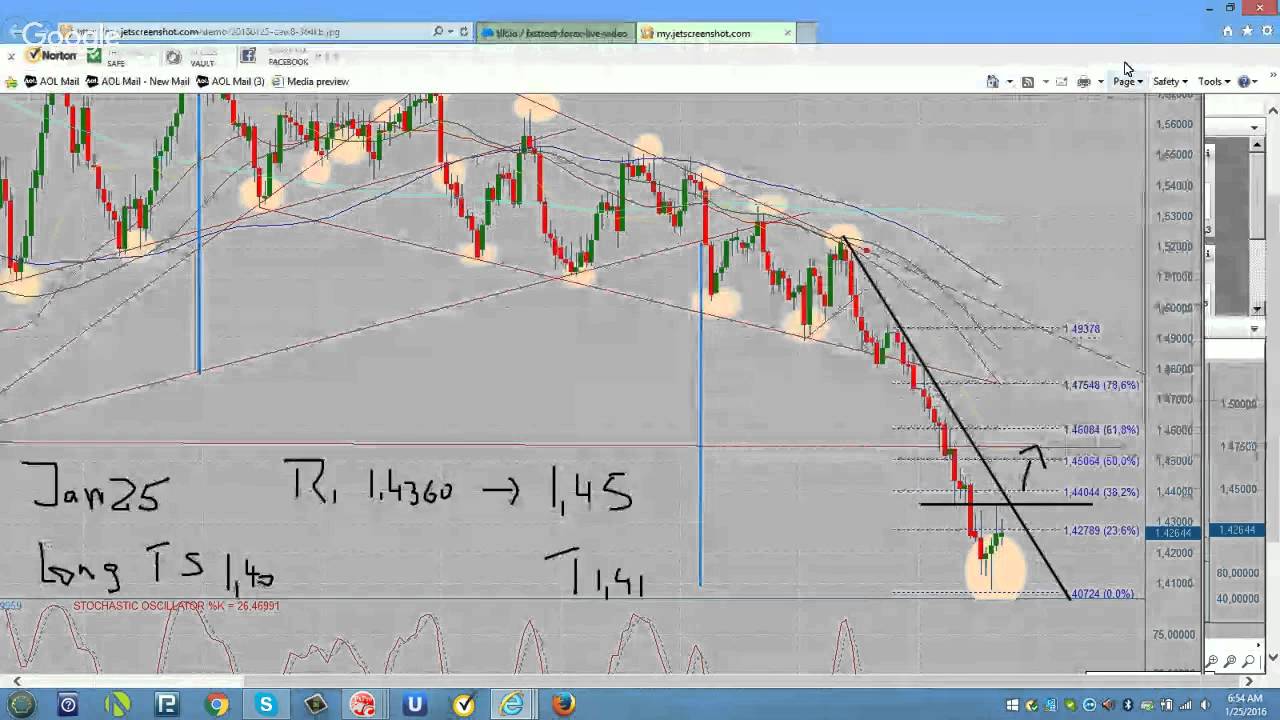
Task: Expand the Home icon dropdown arrow
Action: click(x=1009, y=82)
